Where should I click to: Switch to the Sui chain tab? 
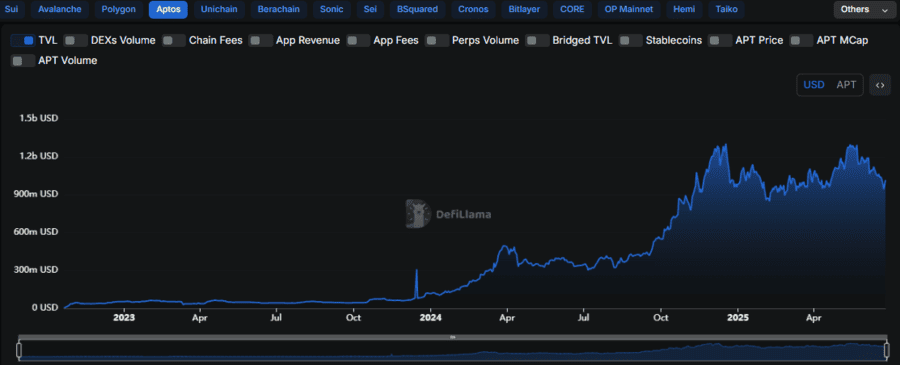coord(11,10)
